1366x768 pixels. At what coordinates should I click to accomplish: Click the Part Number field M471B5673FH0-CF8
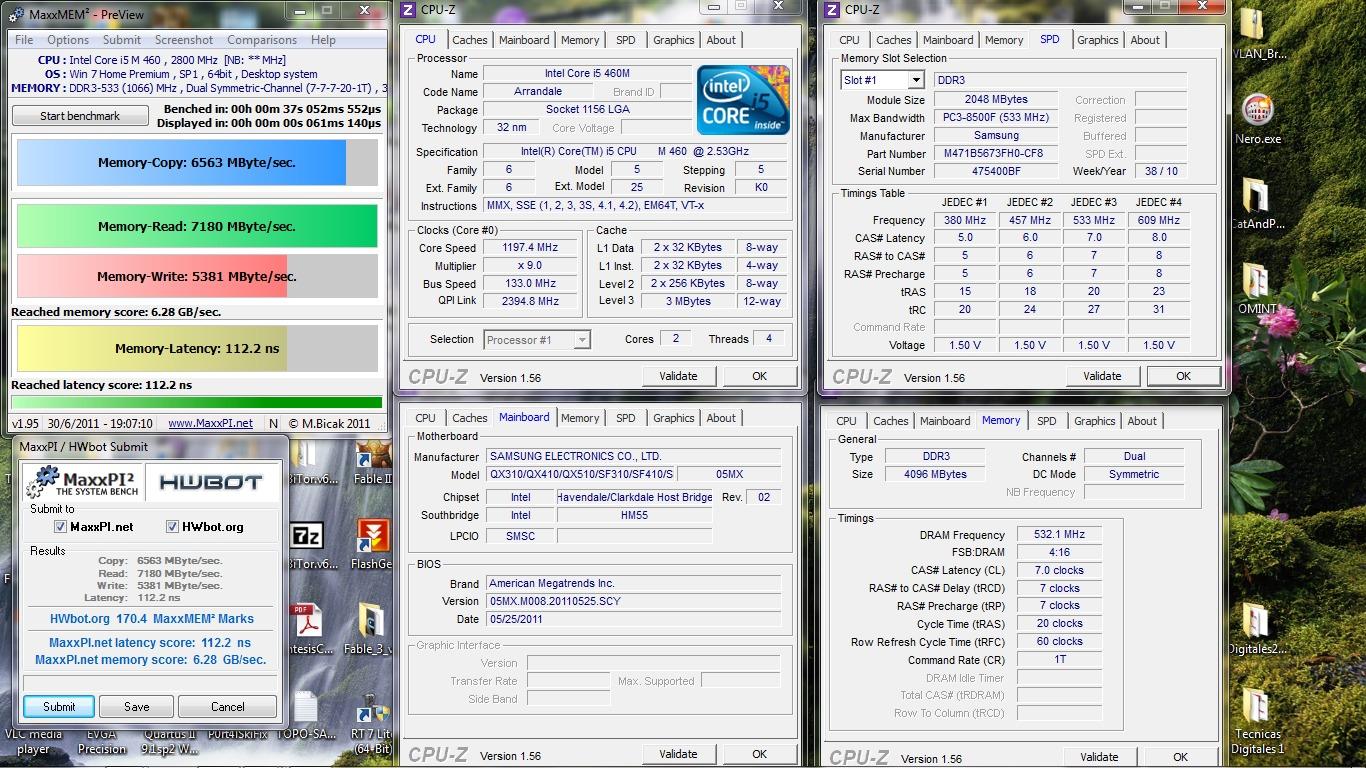(994, 154)
